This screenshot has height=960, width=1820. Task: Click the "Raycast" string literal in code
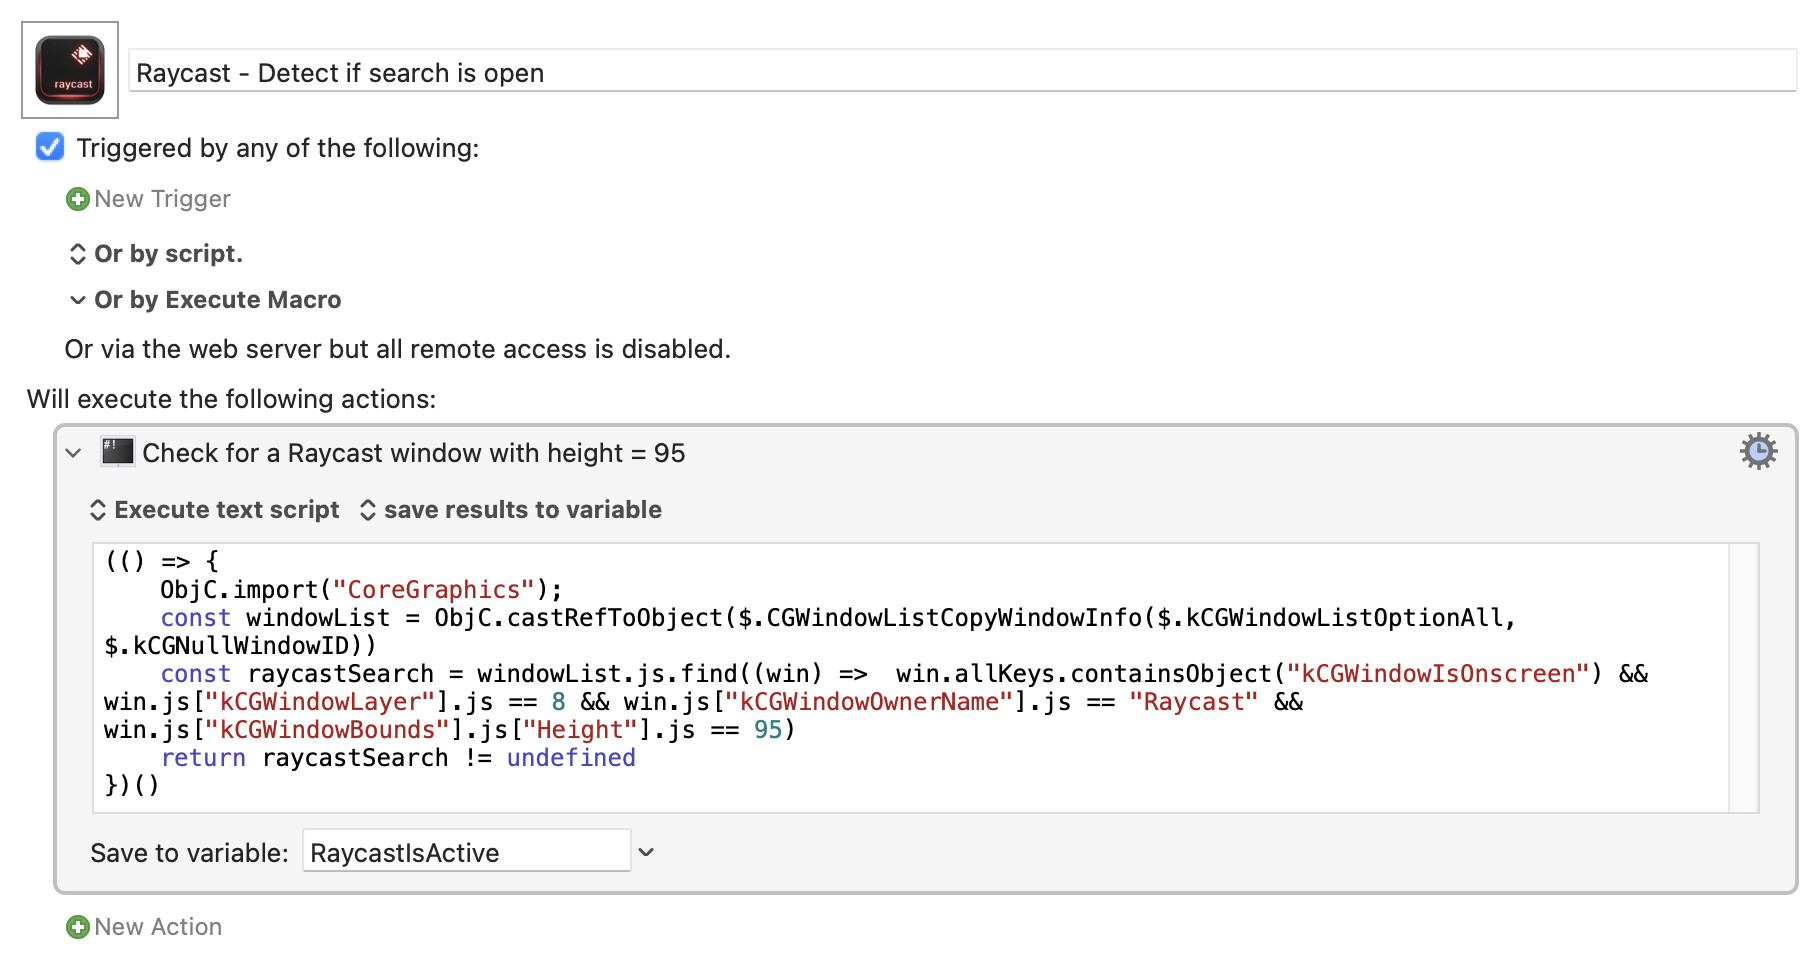pyautogui.click(x=1193, y=702)
